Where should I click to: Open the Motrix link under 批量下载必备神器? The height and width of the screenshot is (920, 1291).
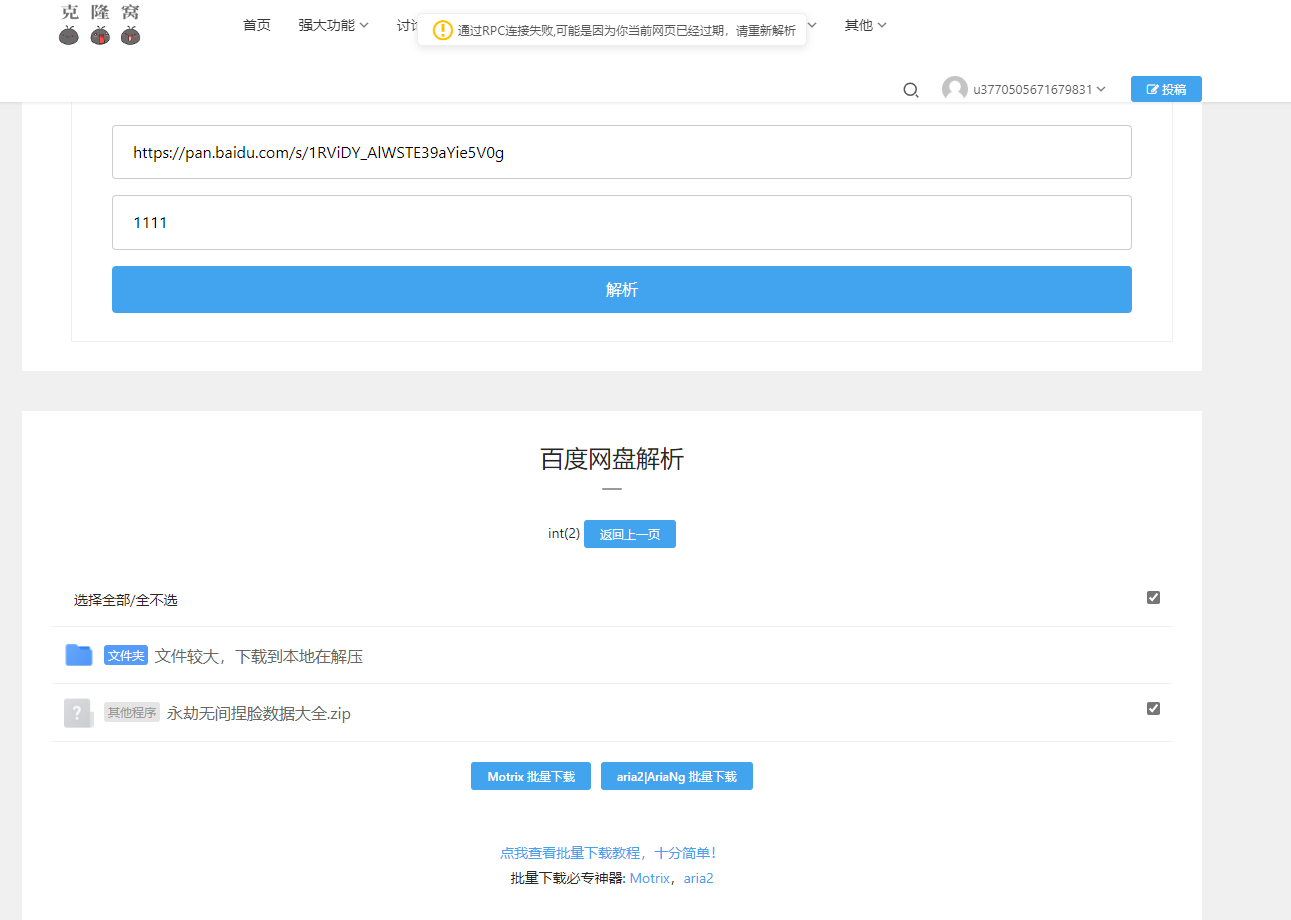pyautogui.click(x=650, y=878)
